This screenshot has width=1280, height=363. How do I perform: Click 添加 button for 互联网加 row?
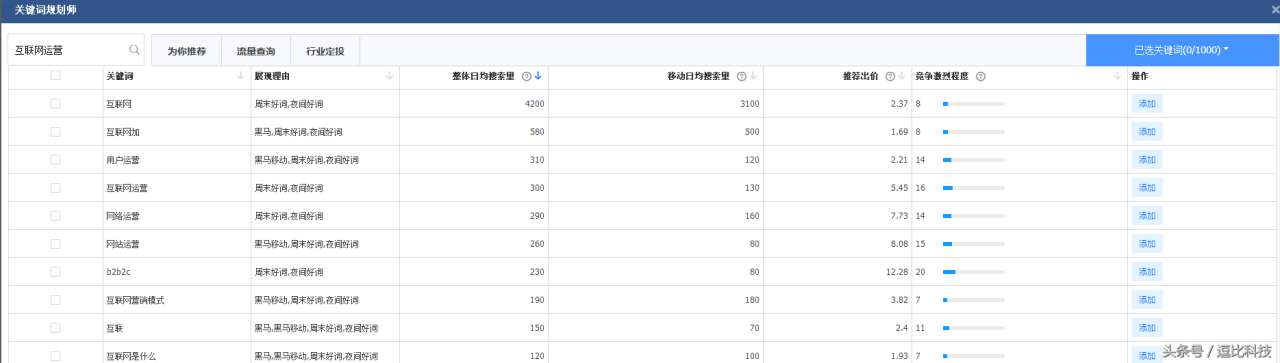tap(1147, 131)
